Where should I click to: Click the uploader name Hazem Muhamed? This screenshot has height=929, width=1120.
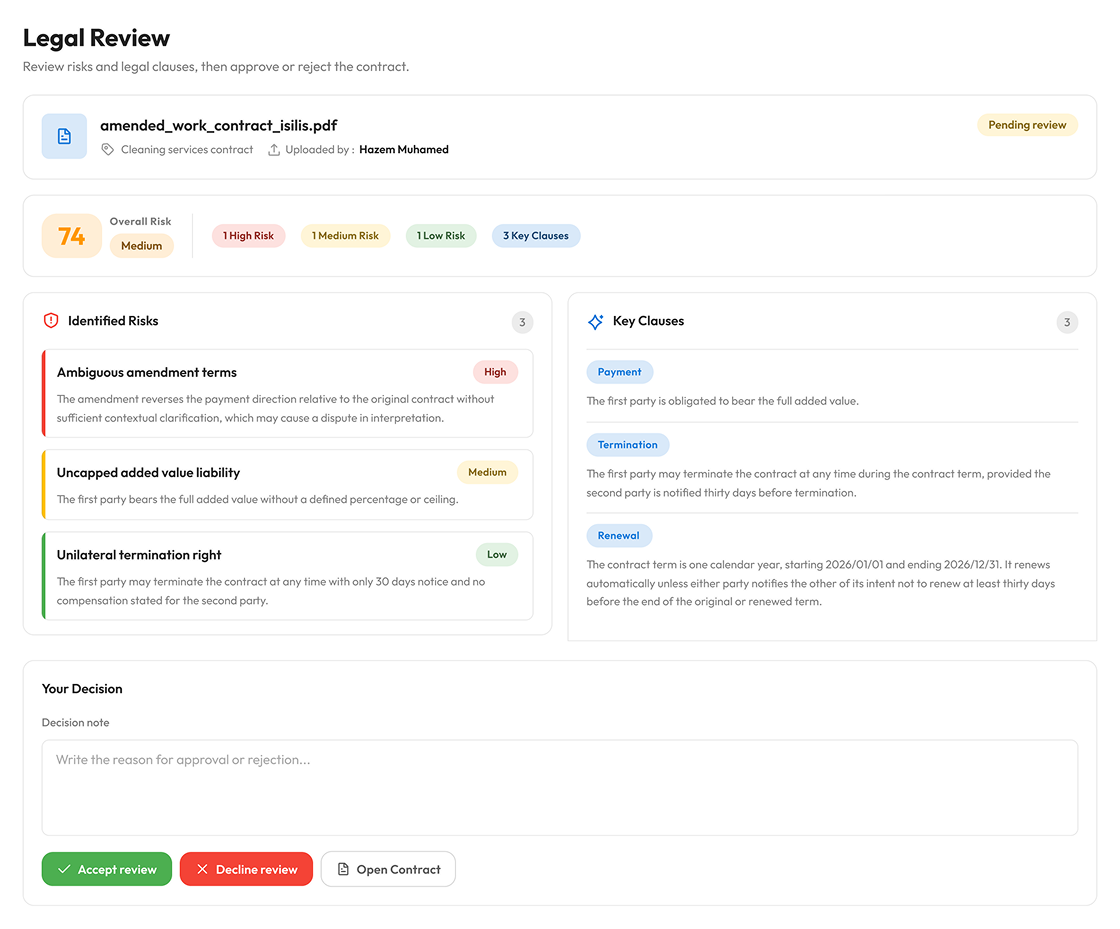click(404, 149)
